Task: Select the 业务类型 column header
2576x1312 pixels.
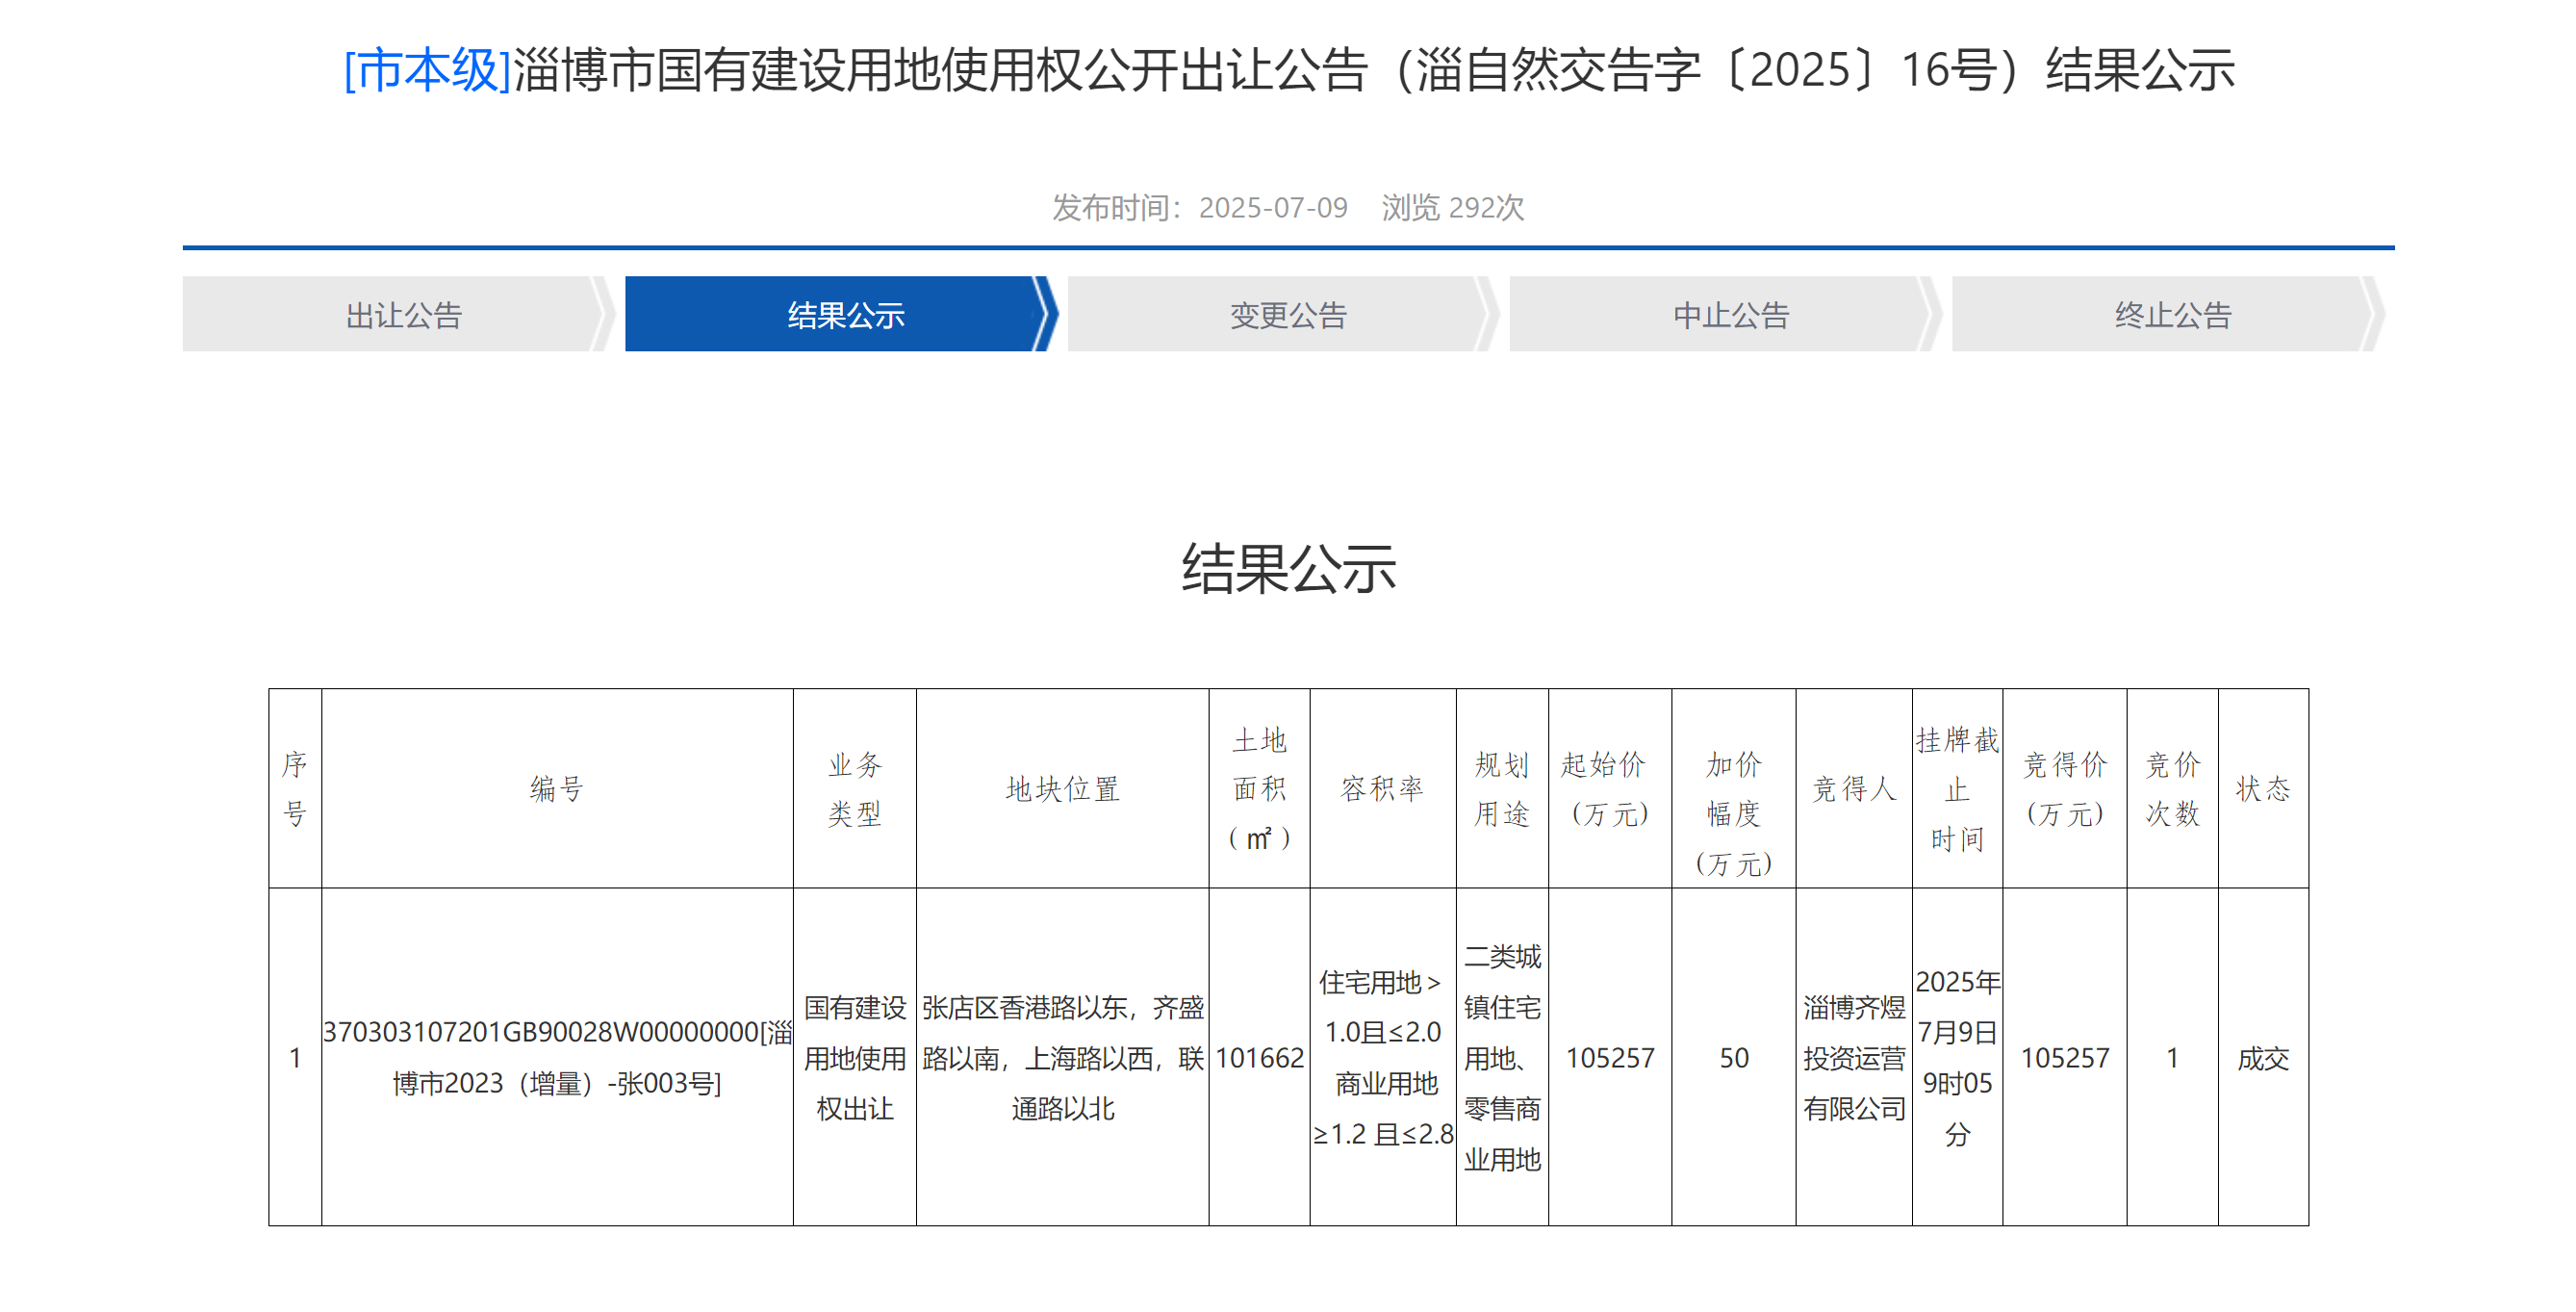Action: click(855, 789)
